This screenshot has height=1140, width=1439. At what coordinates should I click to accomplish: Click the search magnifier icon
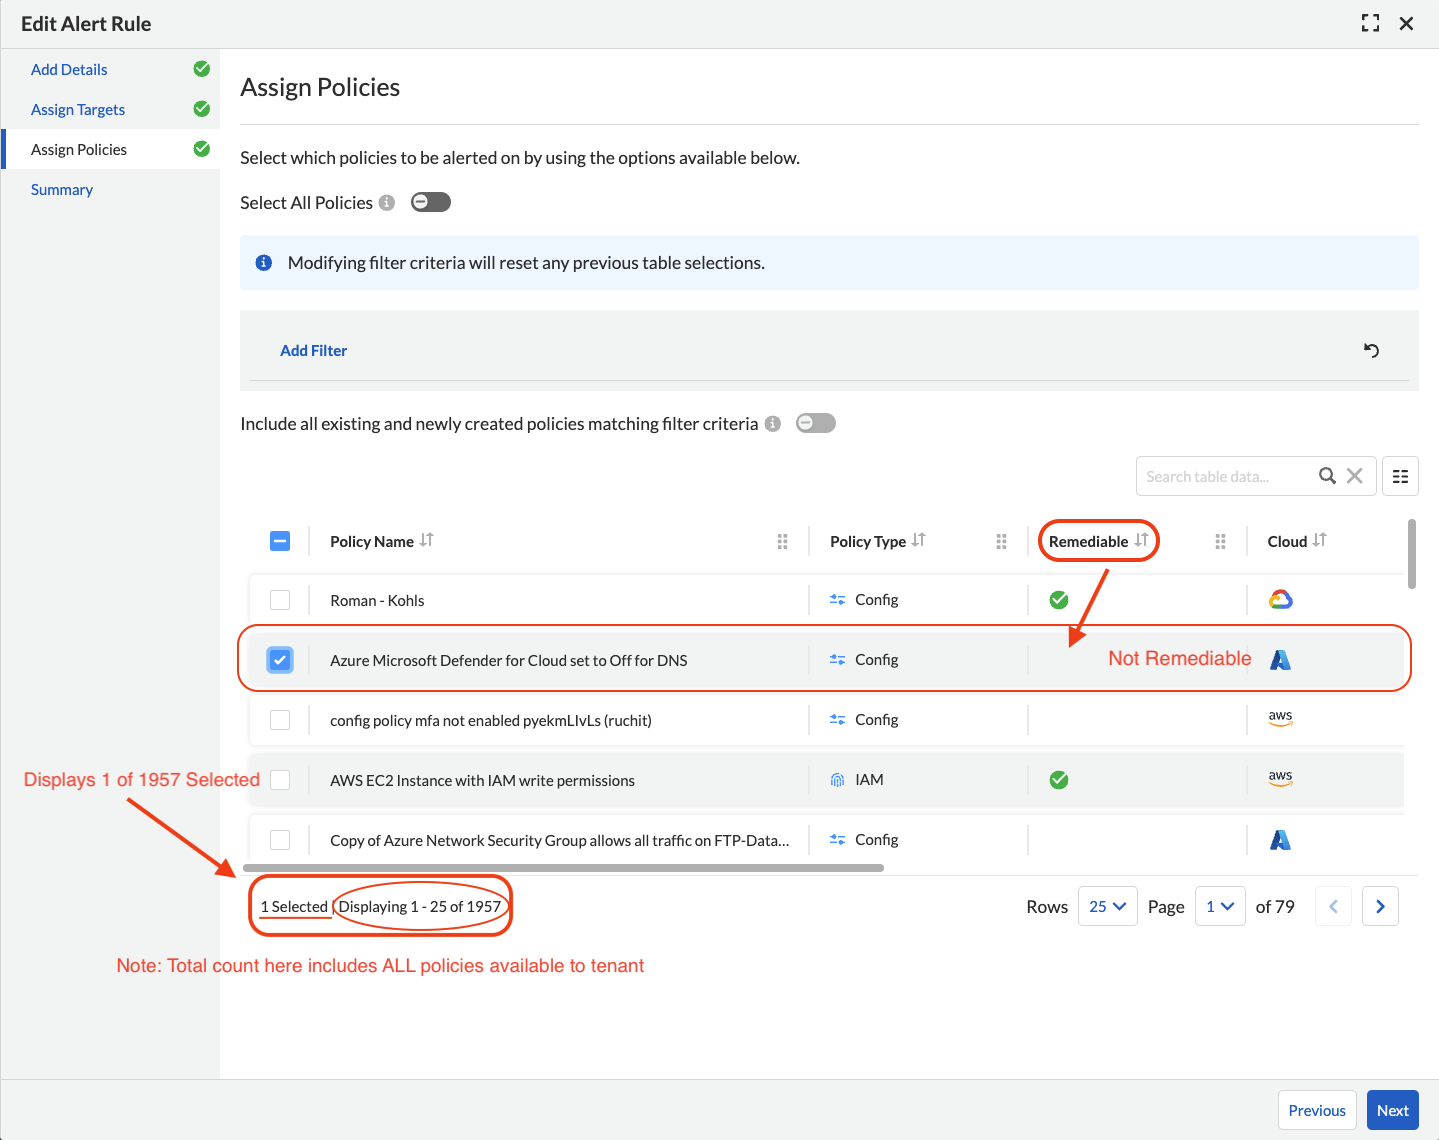[x=1327, y=476]
